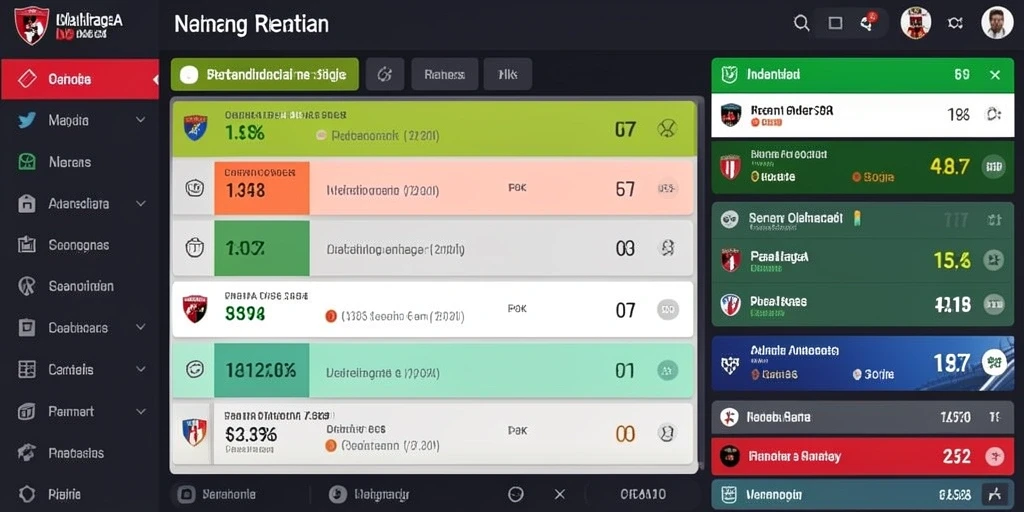The image size is (1024, 512).
Task: Expand the Magda sidebar chevron
Action: [140, 120]
